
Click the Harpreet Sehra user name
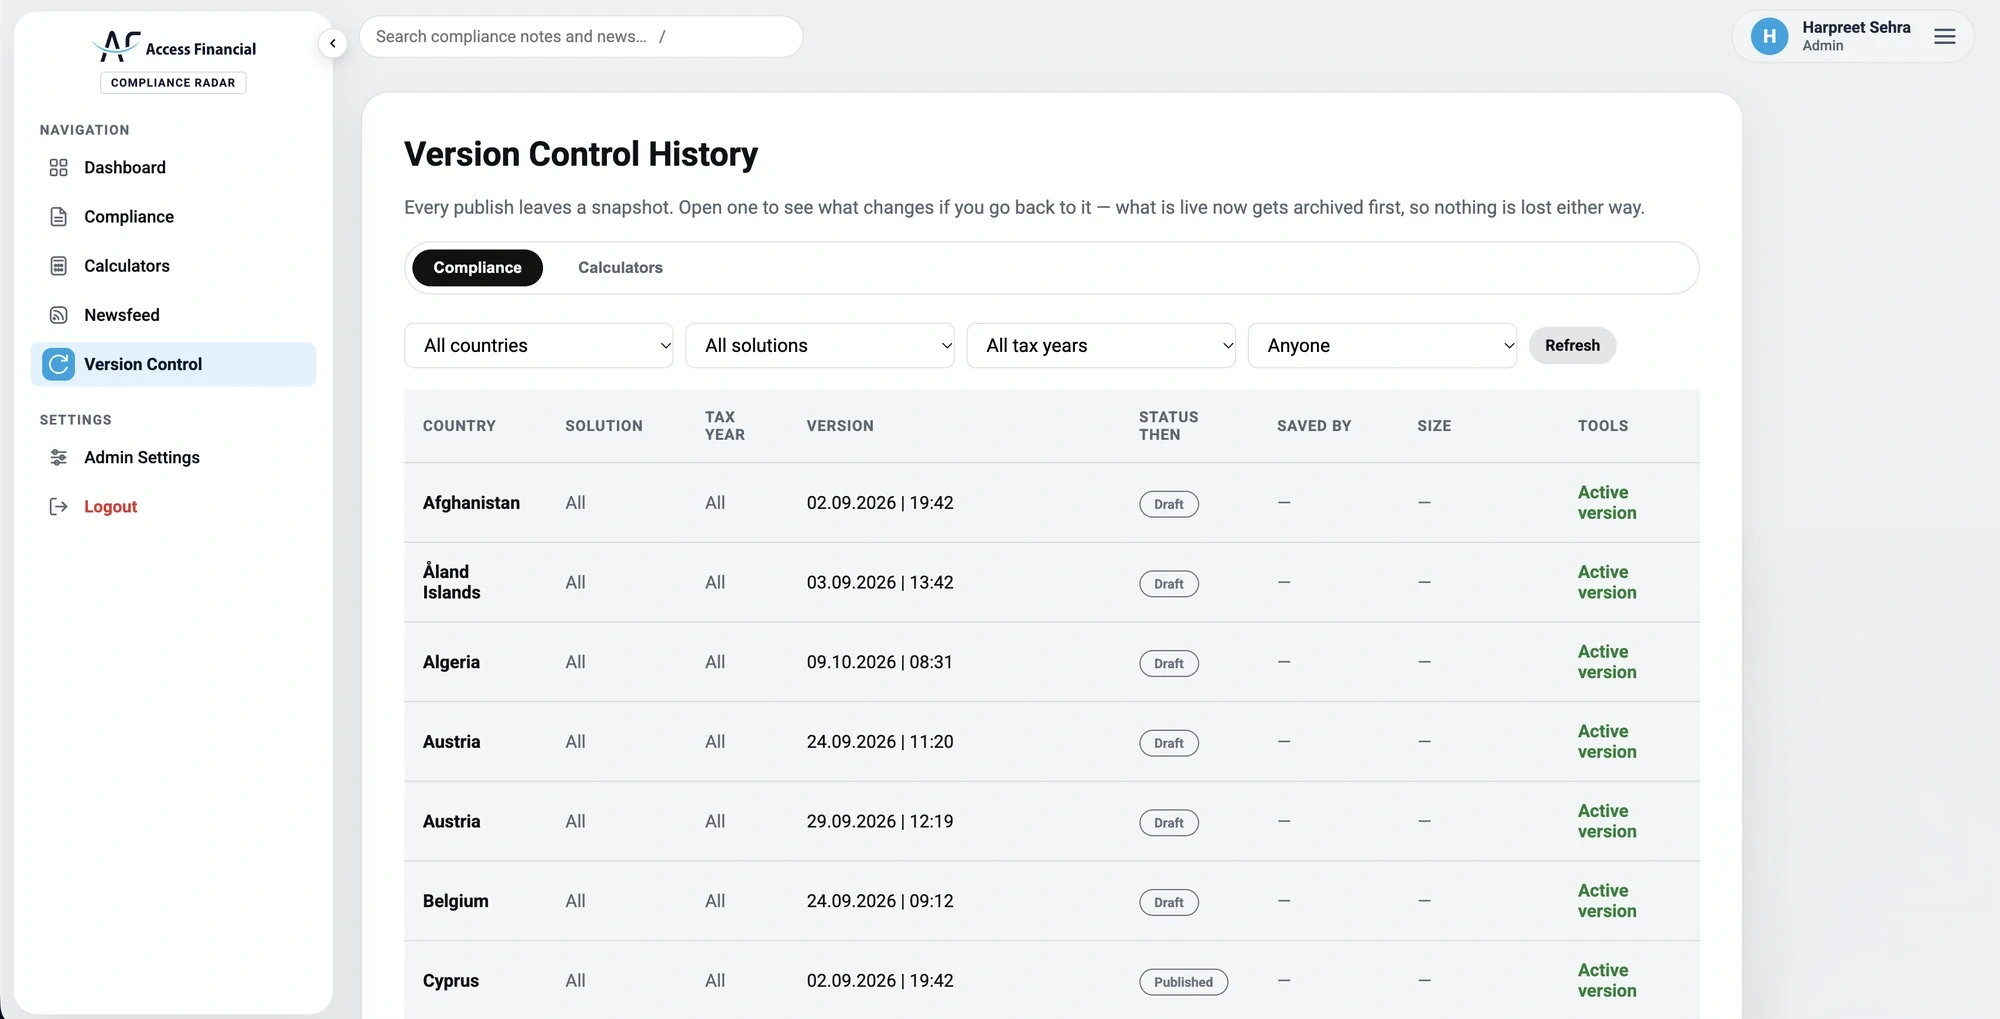click(x=1856, y=27)
